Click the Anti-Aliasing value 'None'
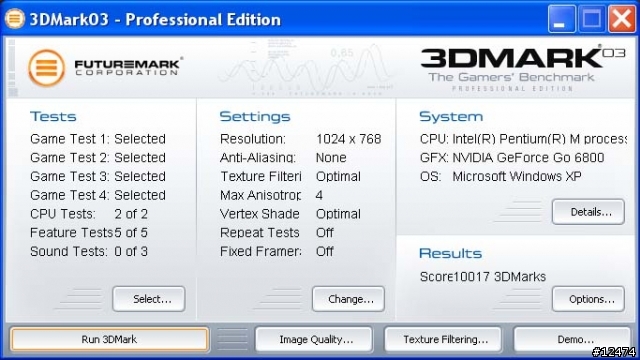Image resolution: width=640 pixels, height=360 pixels. [x=331, y=158]
